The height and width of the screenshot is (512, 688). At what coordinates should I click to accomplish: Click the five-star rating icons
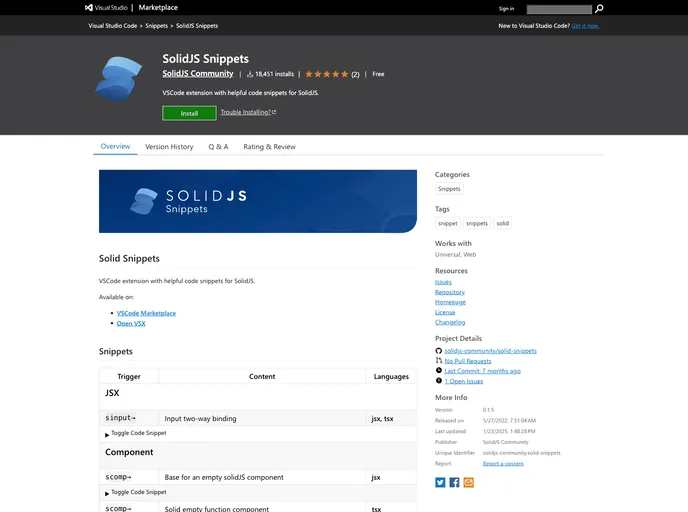(326, 74)
